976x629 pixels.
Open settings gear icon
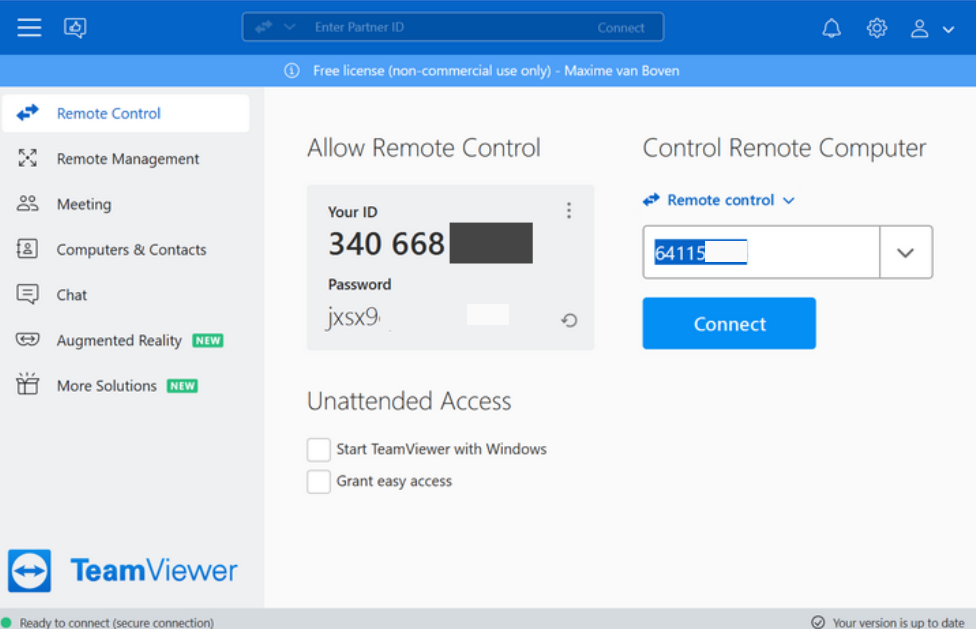click(x=877, y=28)
